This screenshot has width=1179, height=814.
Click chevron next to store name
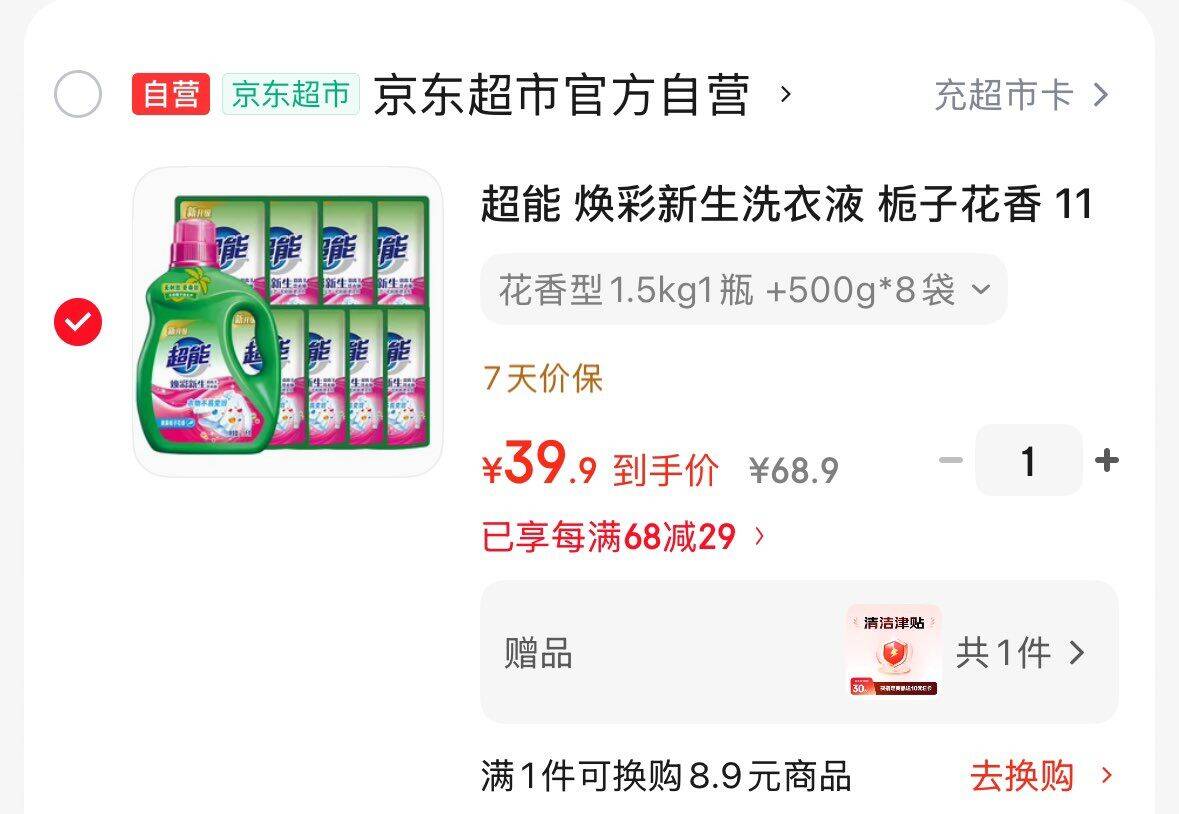pyautogui.click(x=786, y=95)
